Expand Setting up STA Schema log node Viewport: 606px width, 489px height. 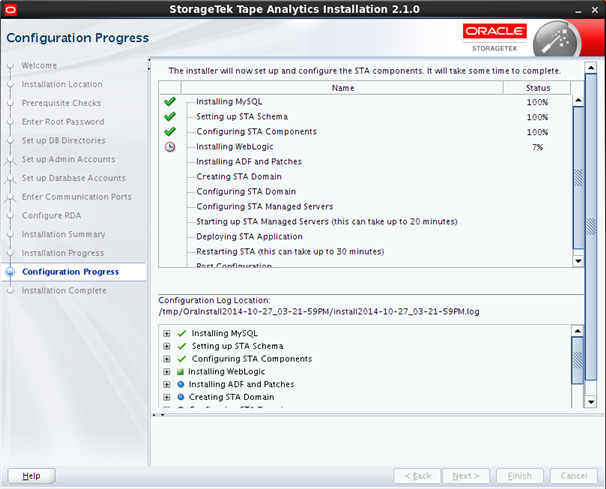coord(167,346)
